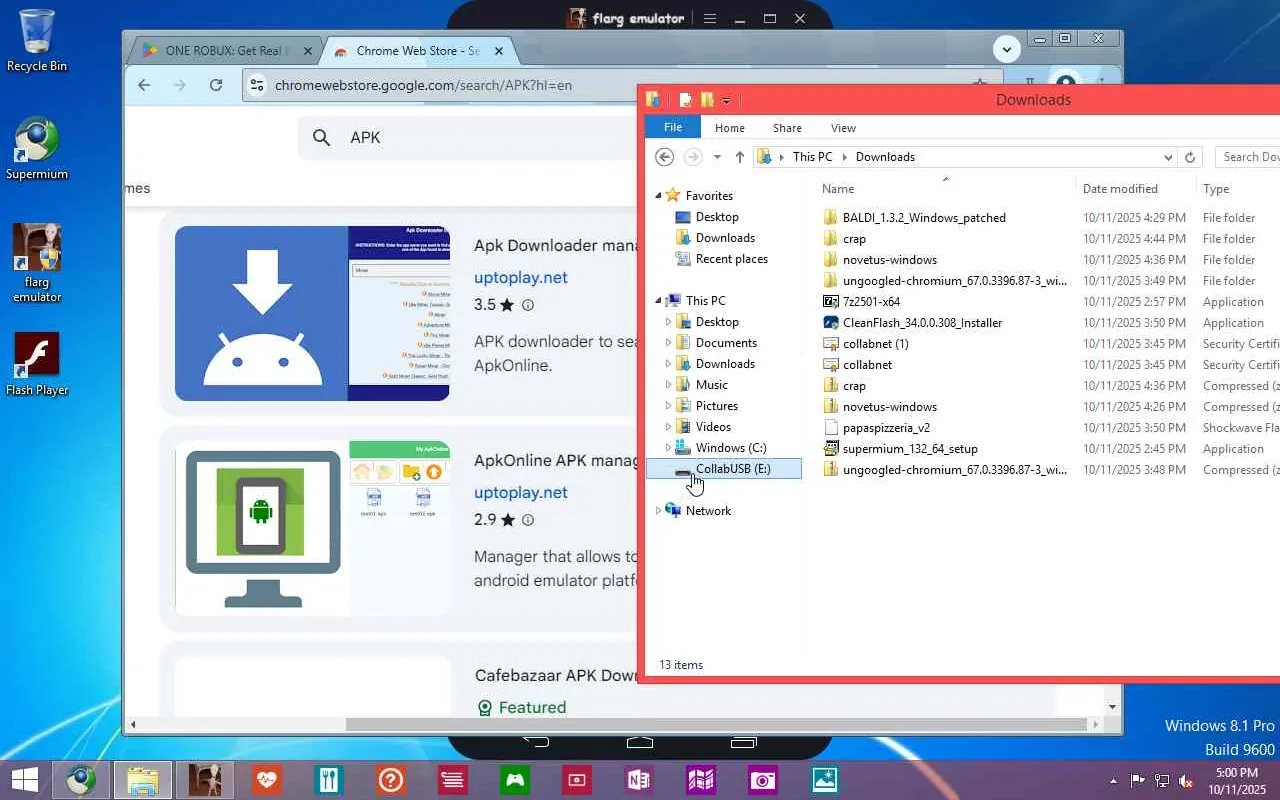Show rating info for the 3.5 star extension

528,305
